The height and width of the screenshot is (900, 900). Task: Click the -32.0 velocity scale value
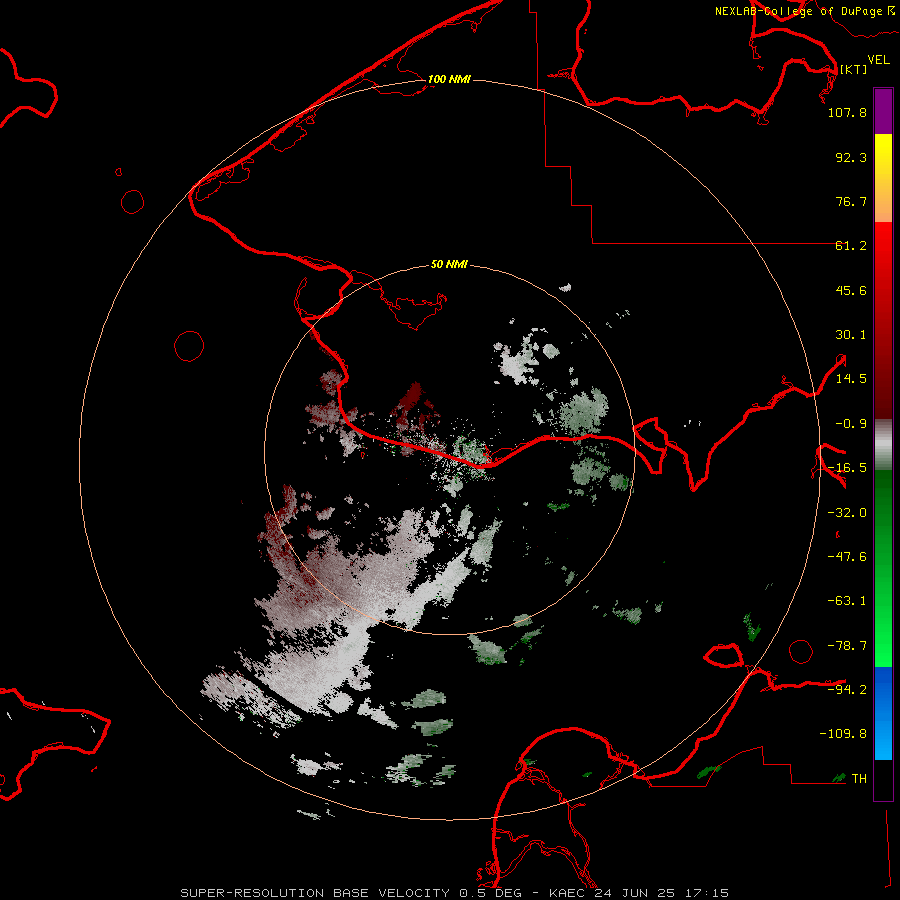click(847, 513)
